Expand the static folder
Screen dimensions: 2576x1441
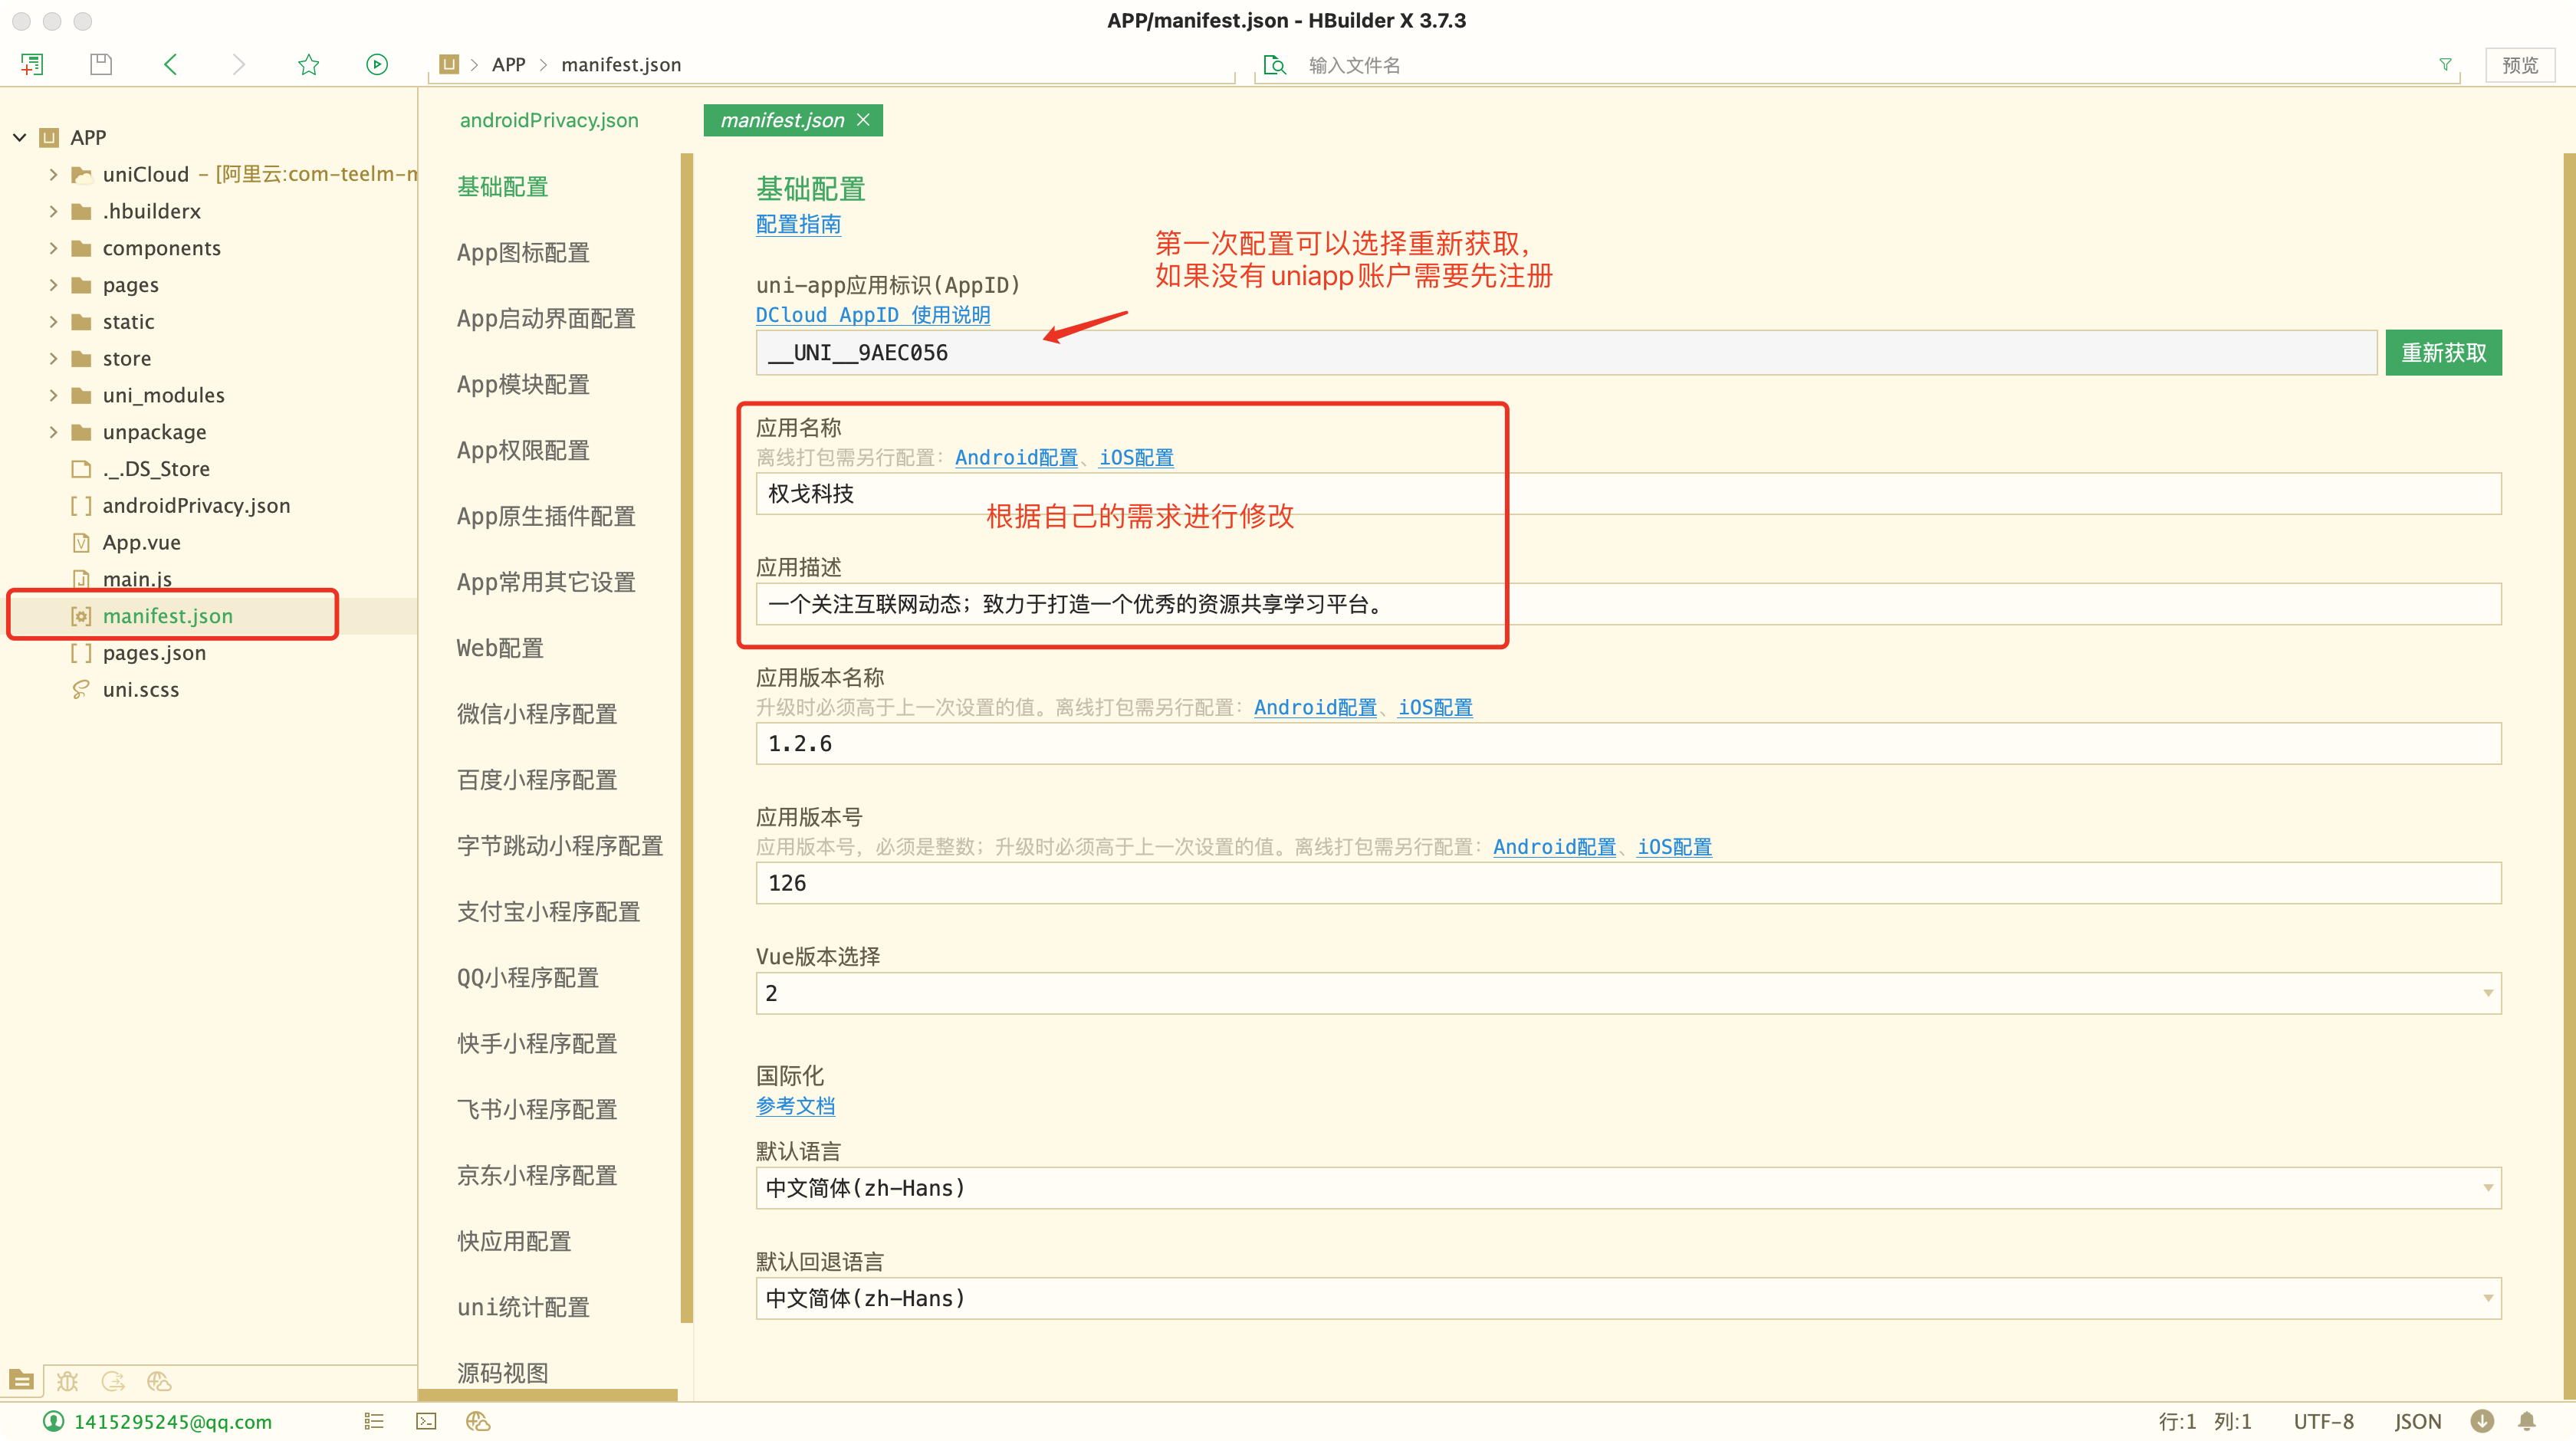click(53, 321)
